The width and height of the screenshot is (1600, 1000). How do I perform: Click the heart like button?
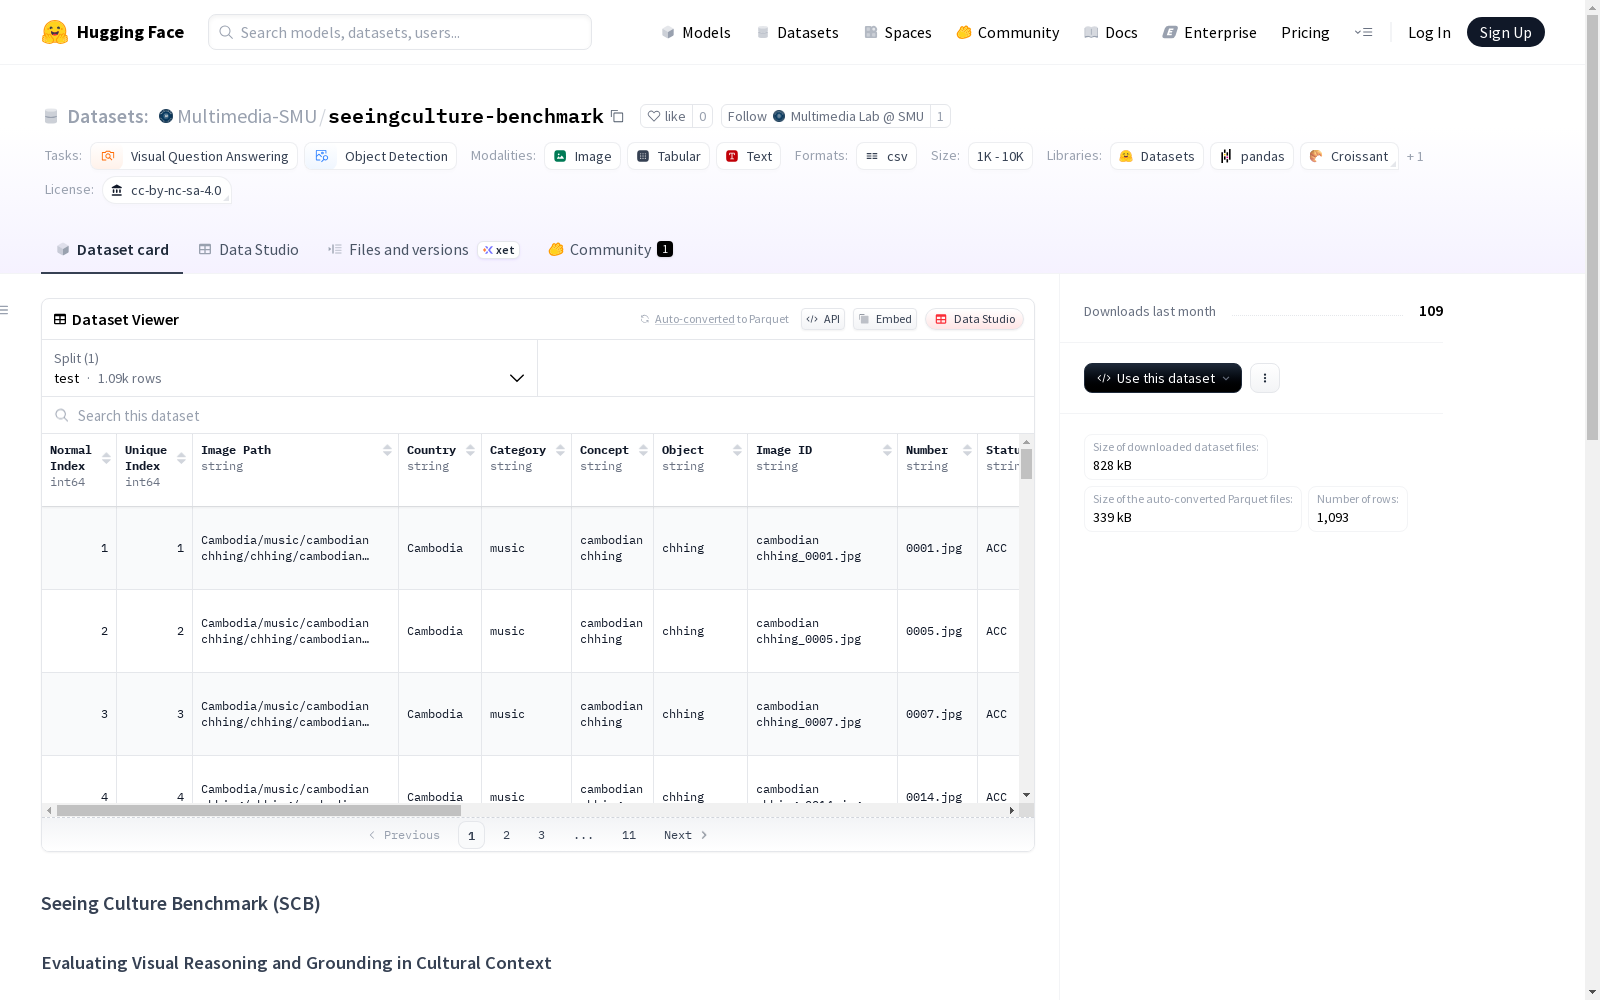coord(666,116)
